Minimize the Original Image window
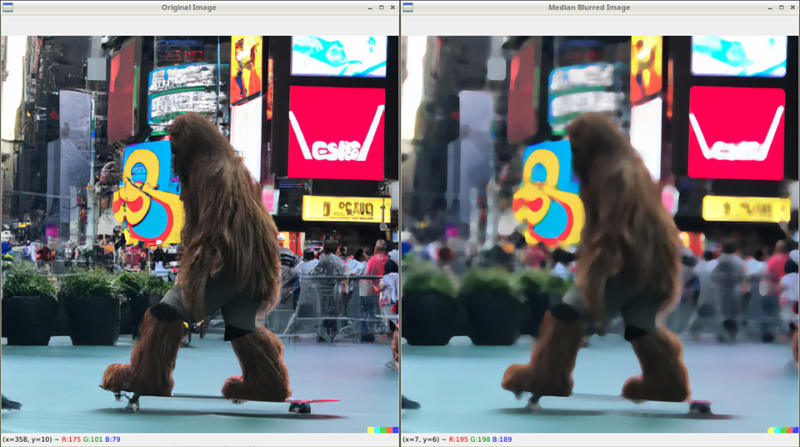This screenshot has width=800, height=447. tap(370, 8)
